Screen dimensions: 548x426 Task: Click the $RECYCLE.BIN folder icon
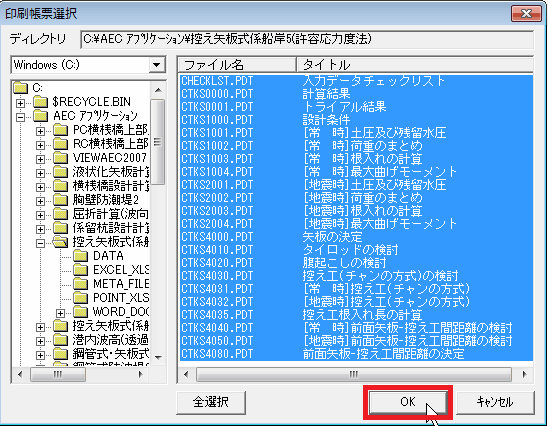[41, 102]
